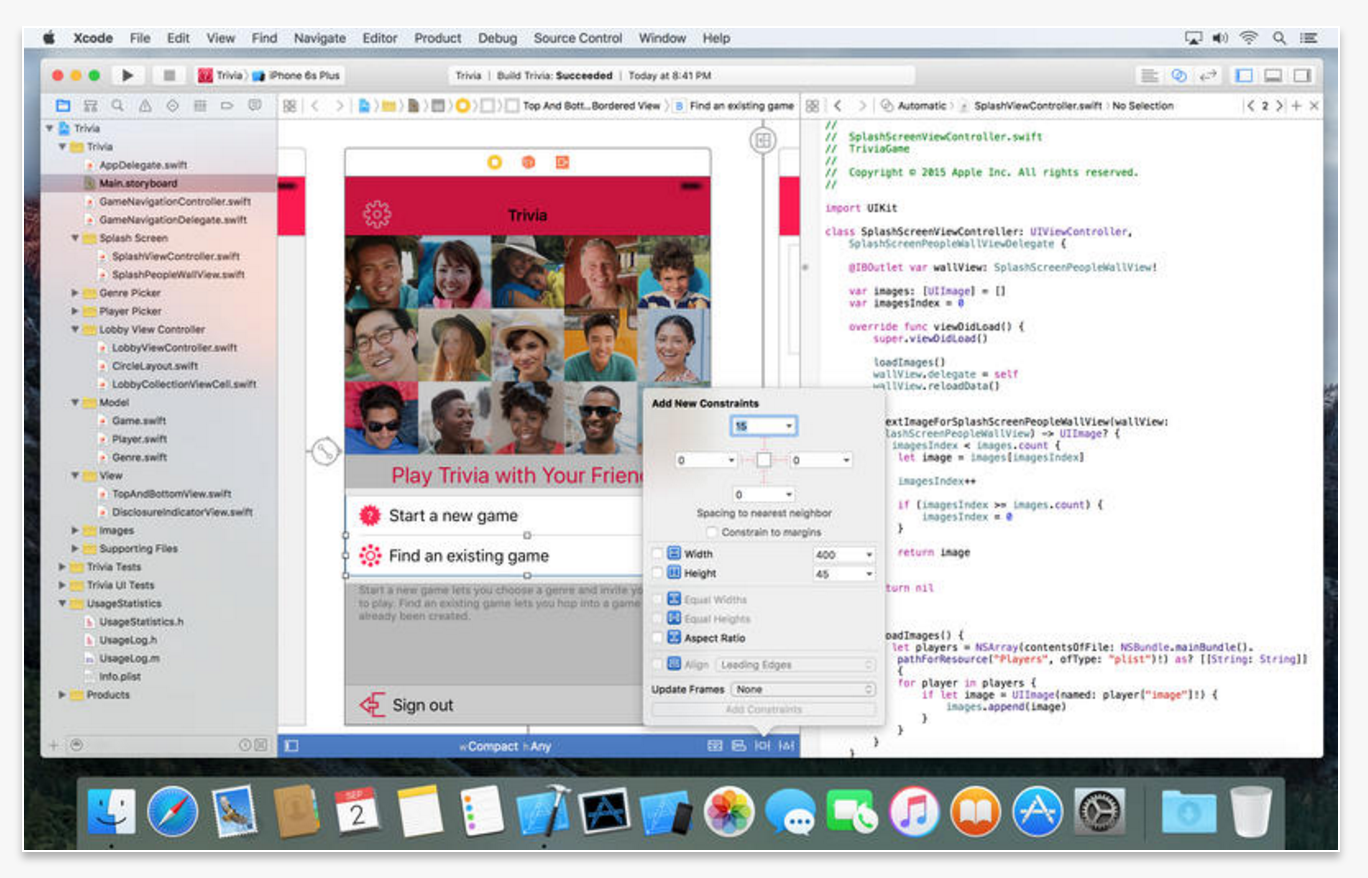Open Spotlight search in menu bar
1368x878 pixels.
pos(1279,38)
